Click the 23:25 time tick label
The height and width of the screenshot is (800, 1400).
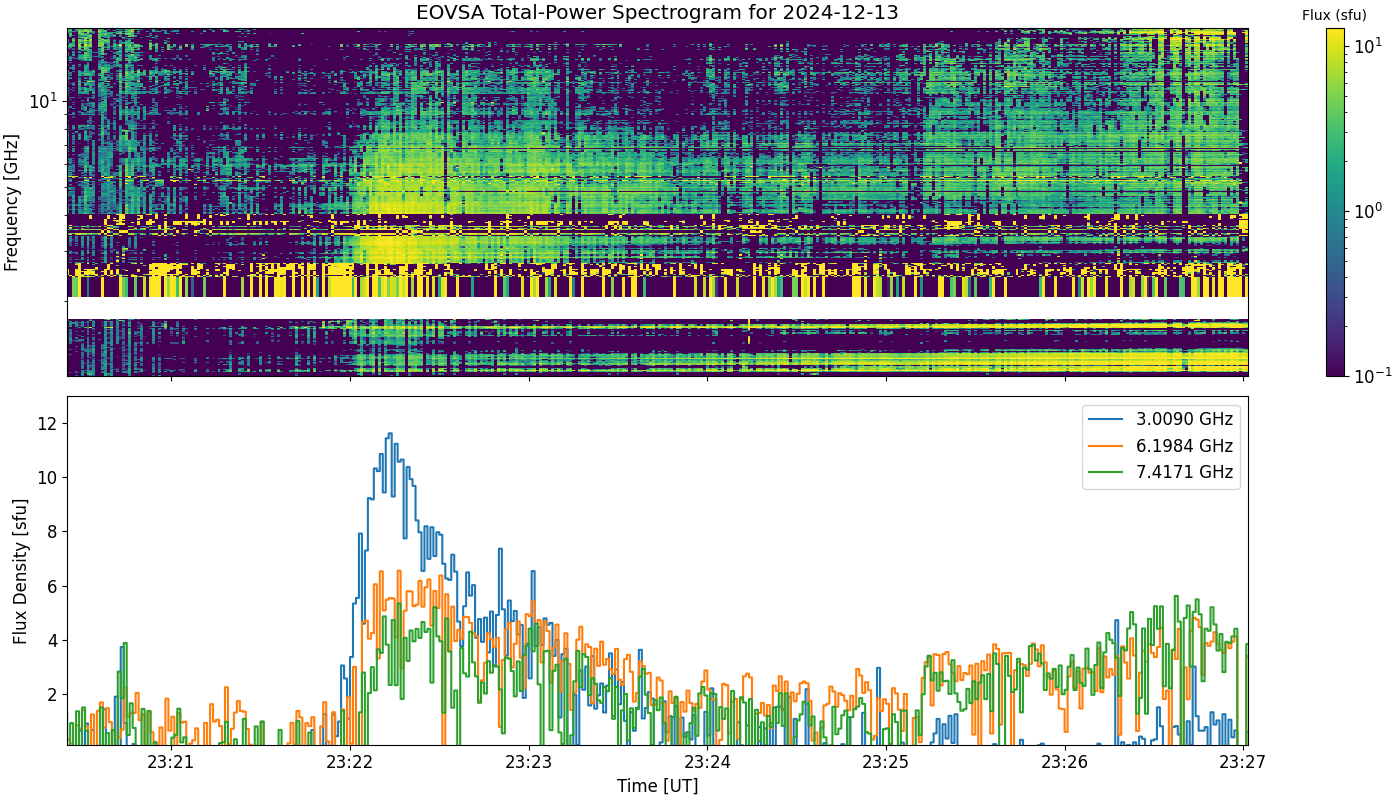coord(886,762)
